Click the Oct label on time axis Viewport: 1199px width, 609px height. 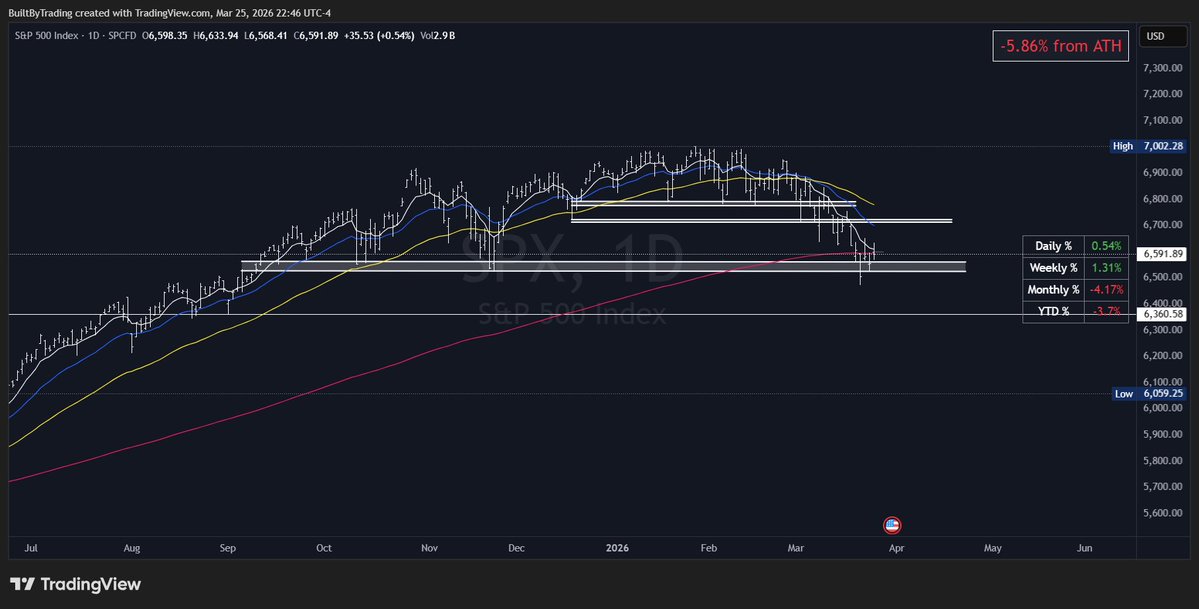pos(323,549)
